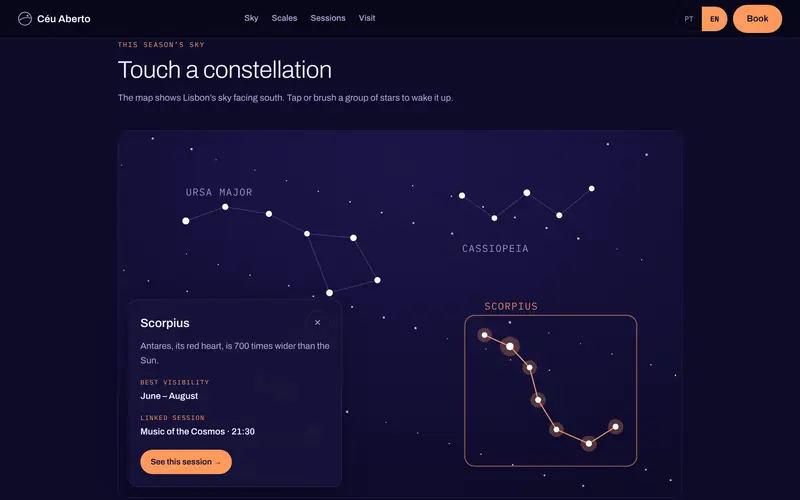Click See this session button
Screen dimensions: 800x500
[186, 462]
